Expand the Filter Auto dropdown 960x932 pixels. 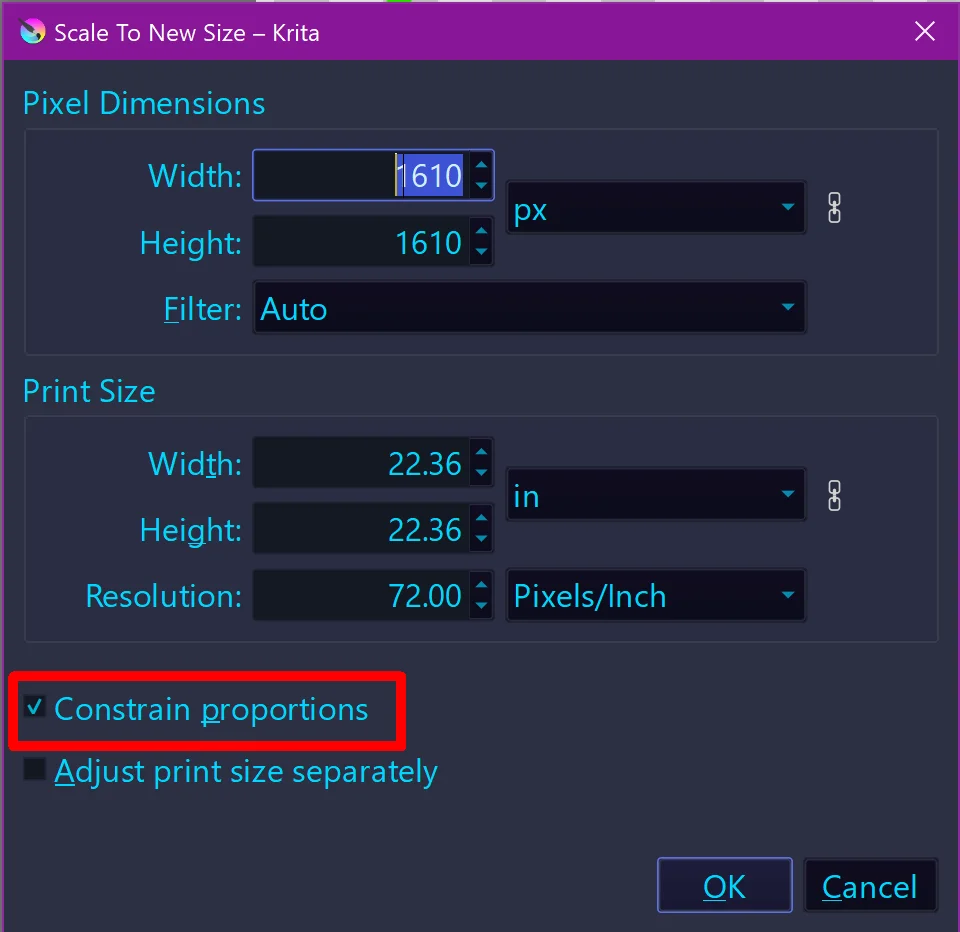[x=529, y=308]
